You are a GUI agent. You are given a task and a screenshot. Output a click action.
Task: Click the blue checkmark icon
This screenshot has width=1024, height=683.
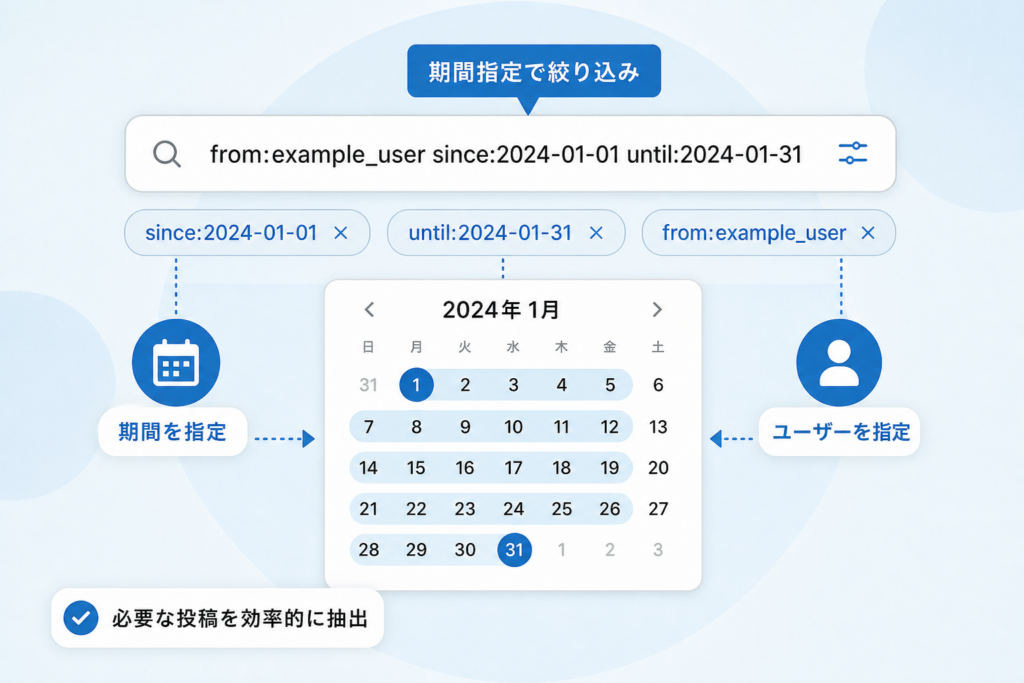tap(81, 618)
